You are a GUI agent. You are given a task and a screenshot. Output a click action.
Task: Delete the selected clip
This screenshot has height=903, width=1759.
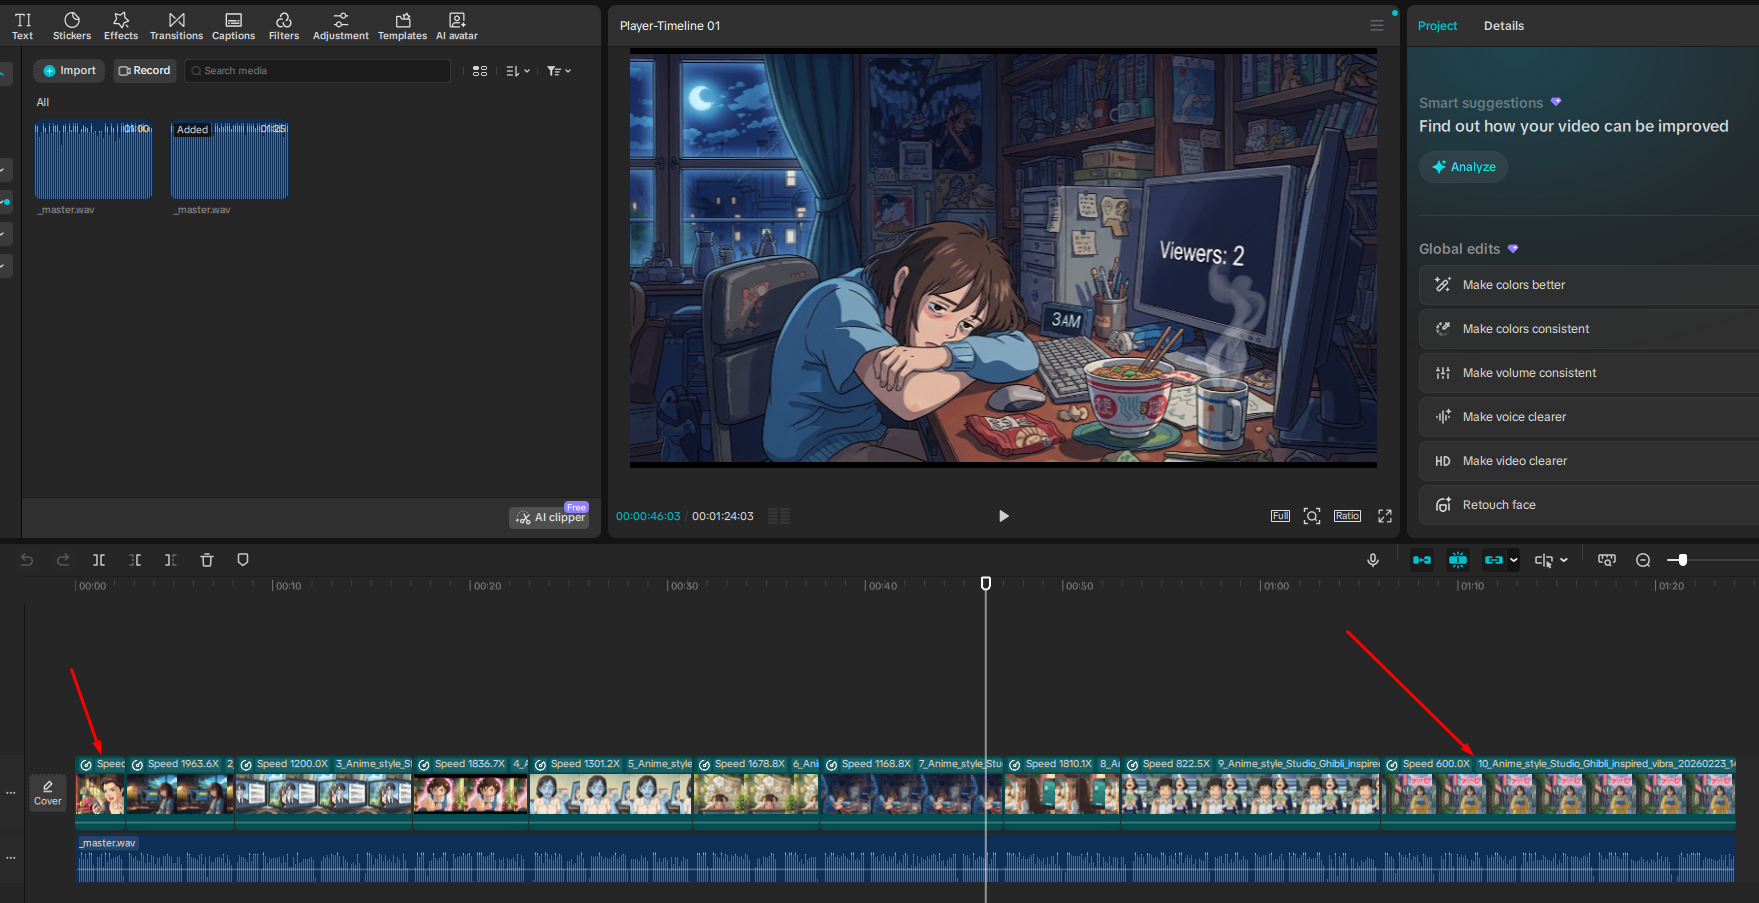coord(207,560)
